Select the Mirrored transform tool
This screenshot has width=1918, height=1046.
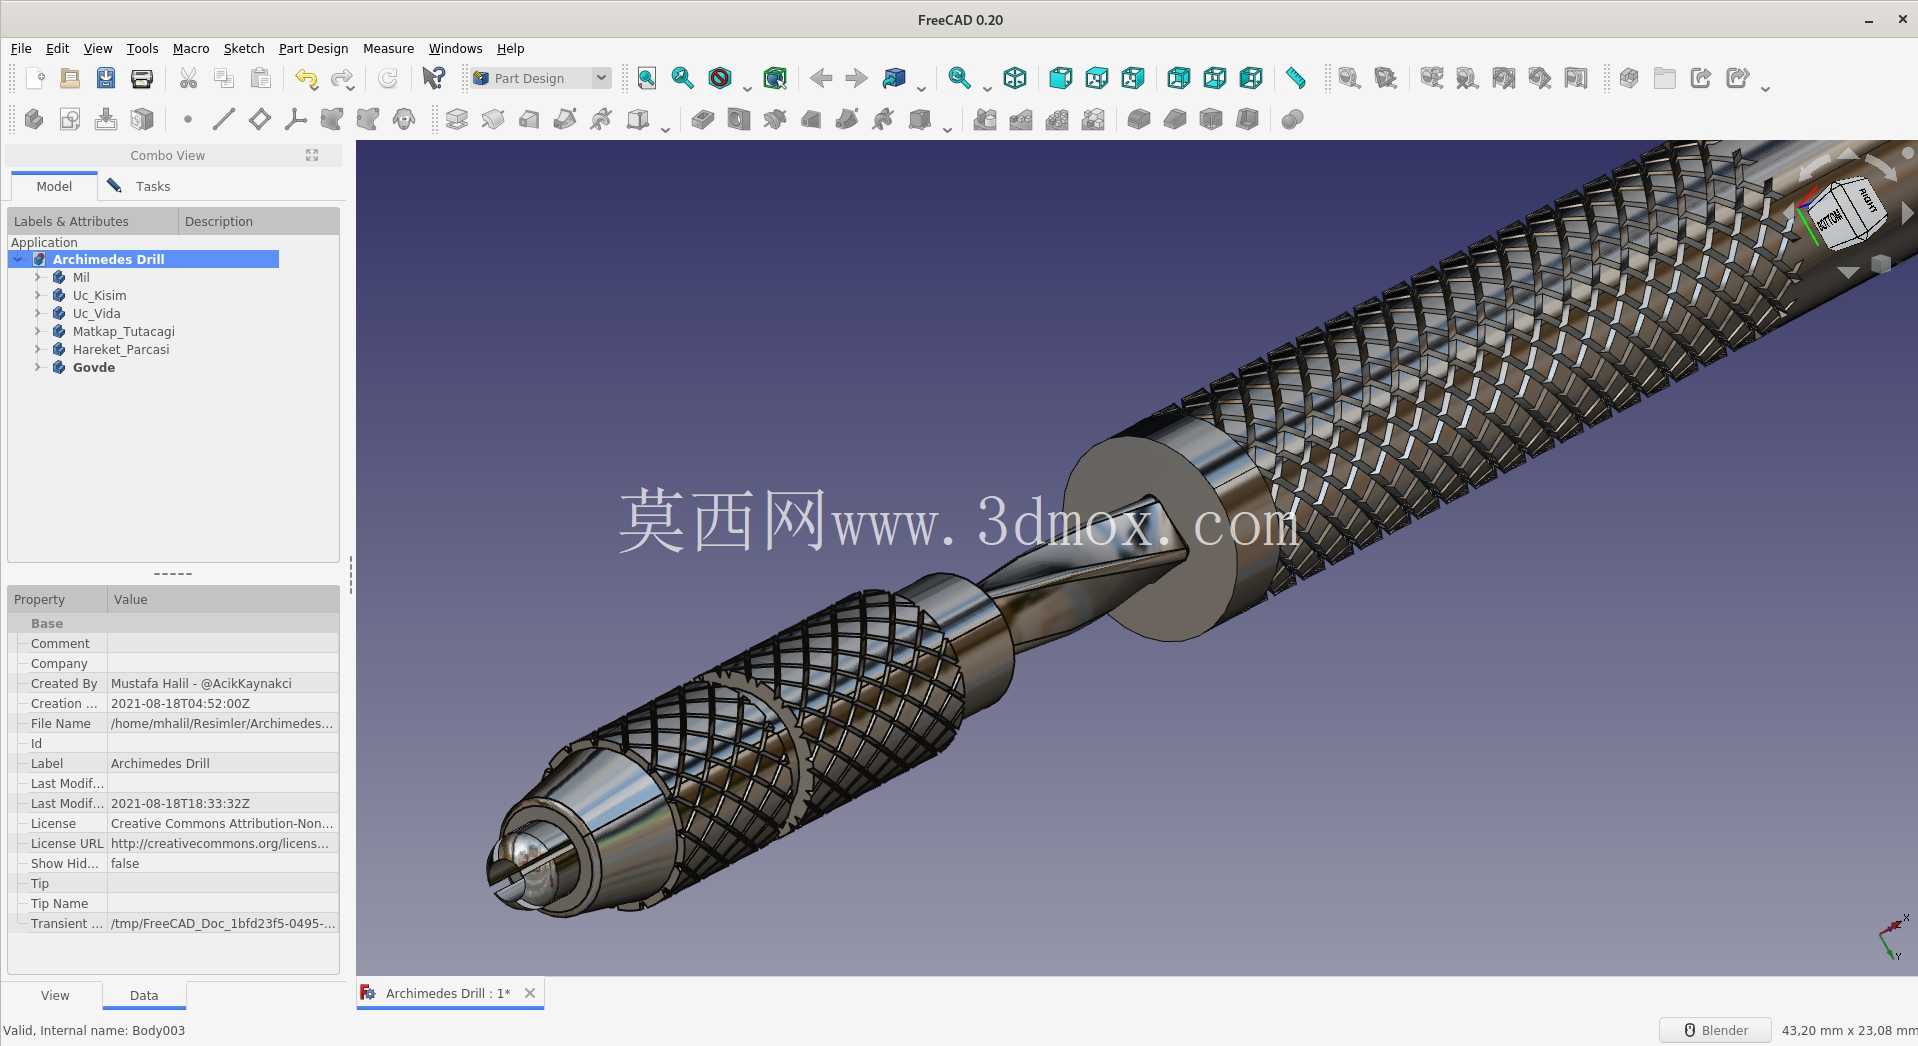tap(985, 120)
